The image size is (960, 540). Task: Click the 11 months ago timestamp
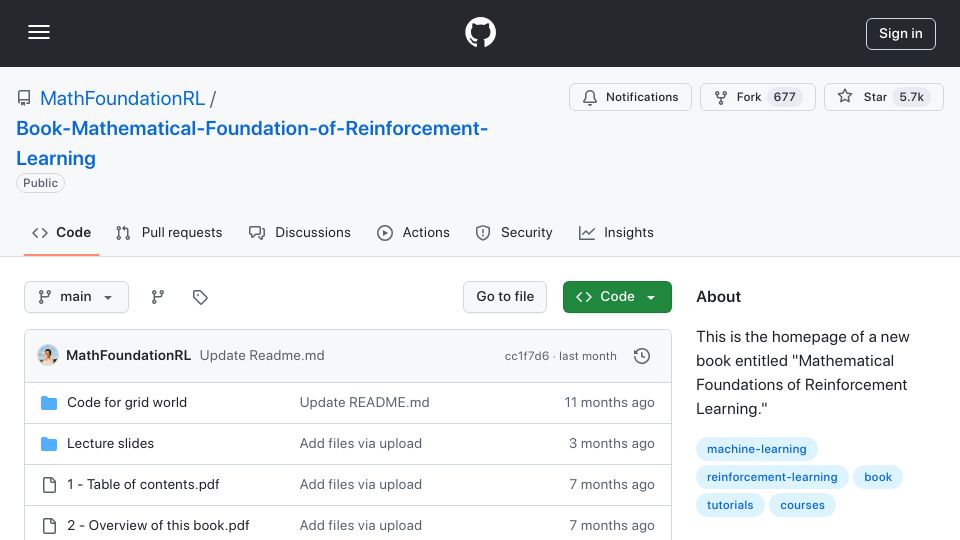(609, 402)
